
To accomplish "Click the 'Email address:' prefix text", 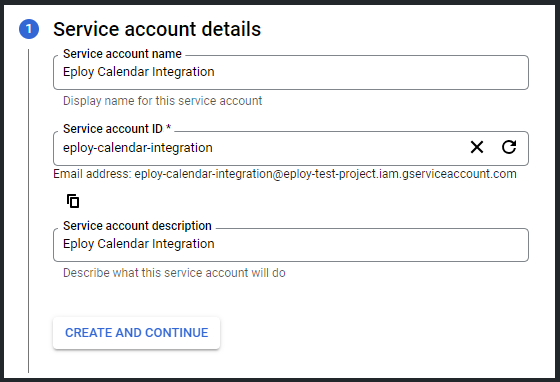I will coord(92,174).
